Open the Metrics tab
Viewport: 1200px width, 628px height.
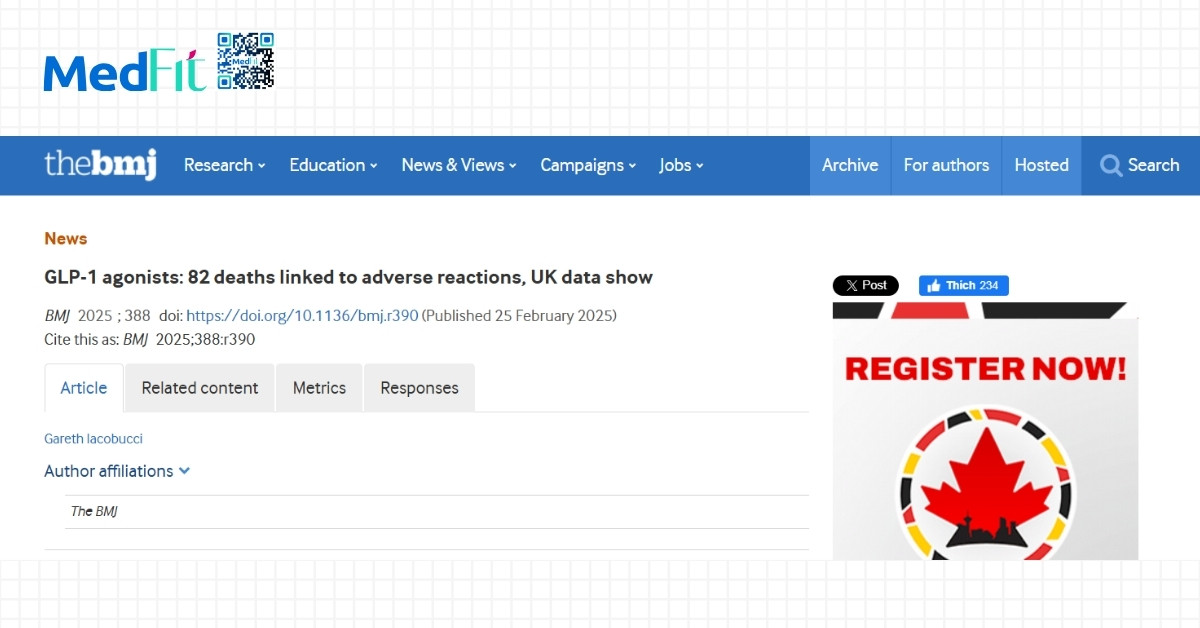pos(319,388)
